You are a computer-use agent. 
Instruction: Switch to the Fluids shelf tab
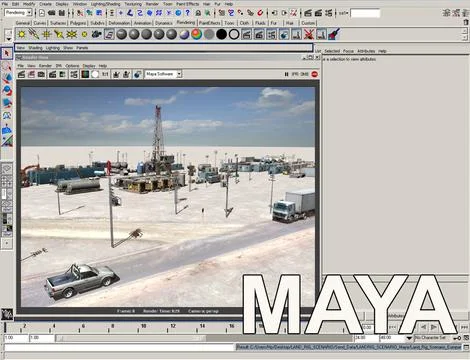tap(260, 23)
